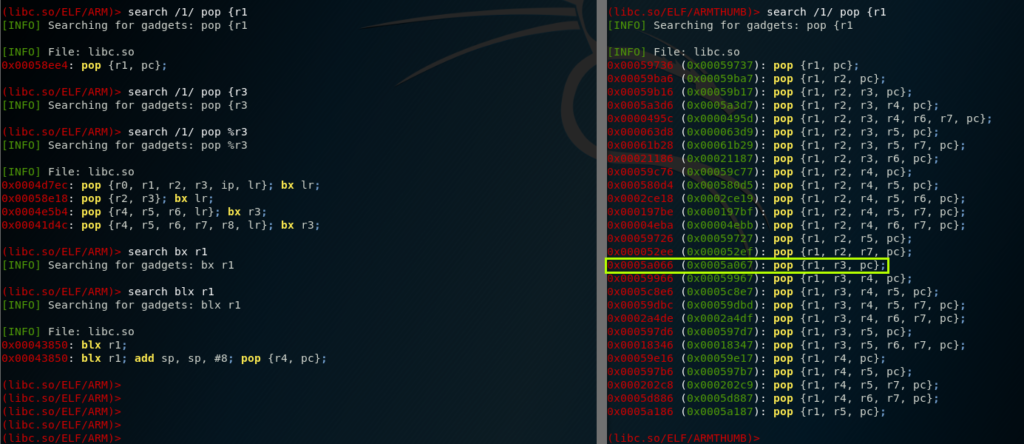Click the green address 0x0002ce19
The height and width of the screenshot is (444, 1024).
[720, 198]
